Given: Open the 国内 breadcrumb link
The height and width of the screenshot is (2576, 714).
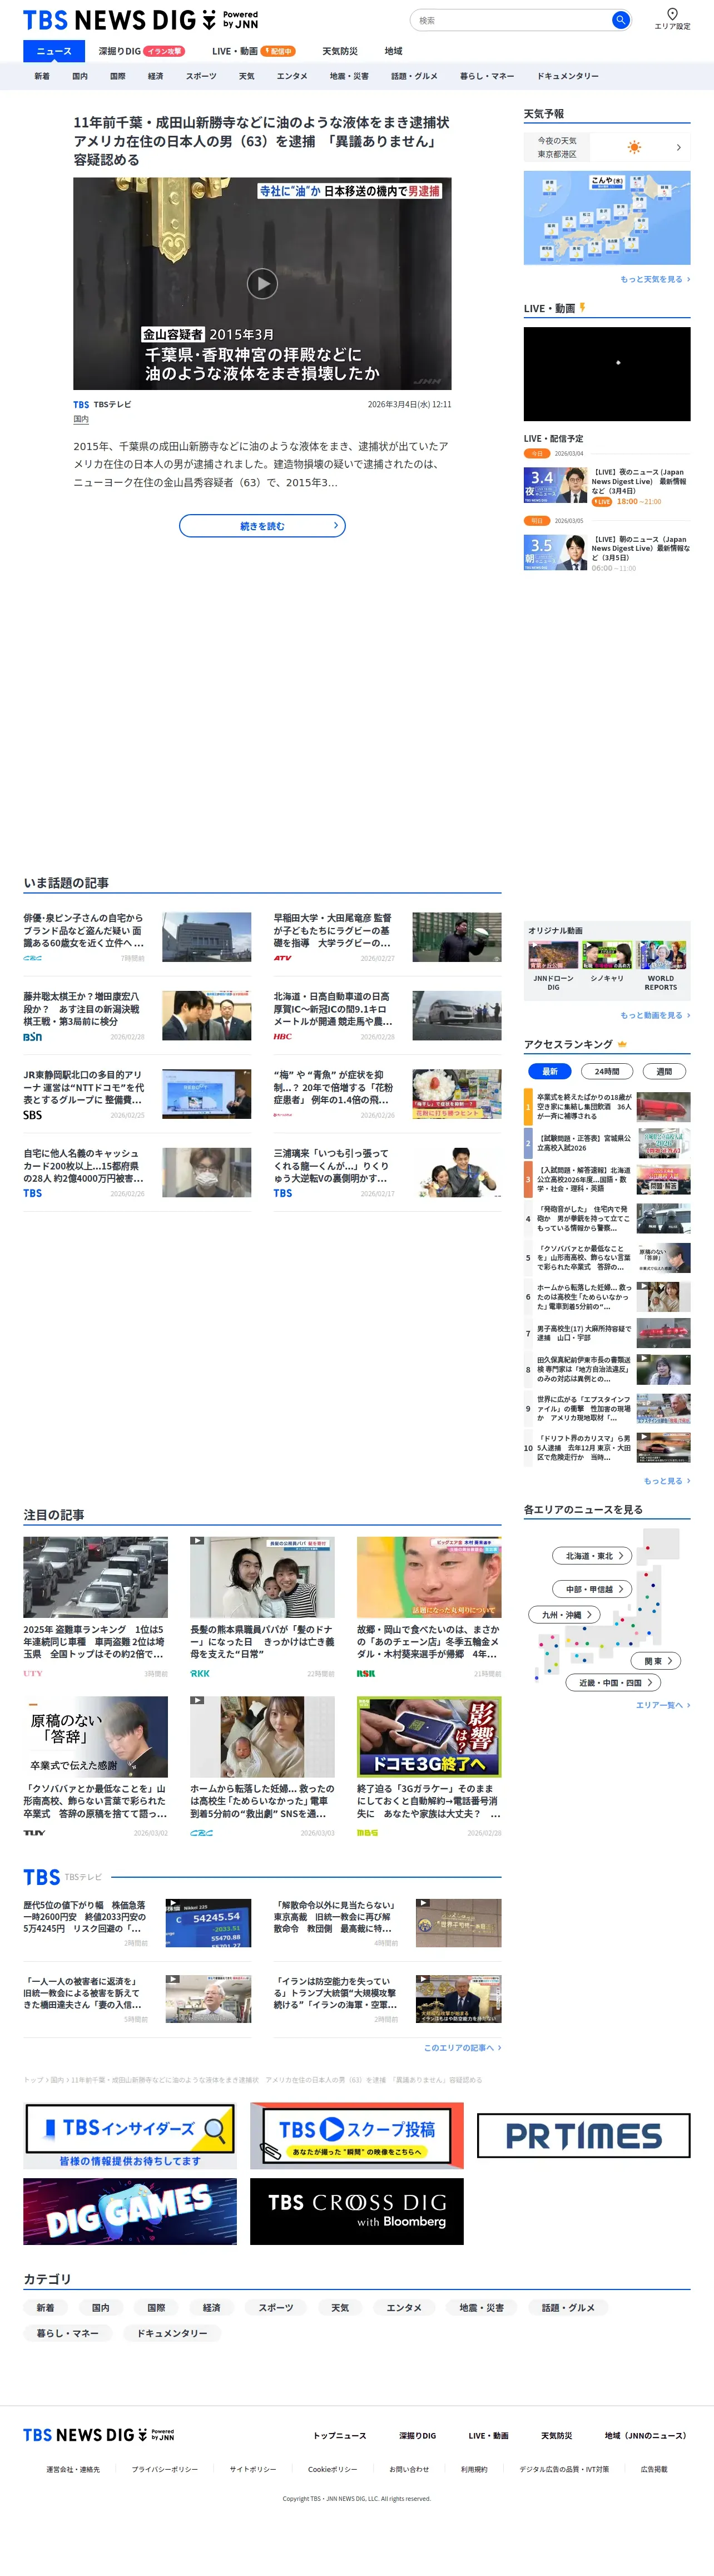Looking at the screenshot, I should point(57,2079).
